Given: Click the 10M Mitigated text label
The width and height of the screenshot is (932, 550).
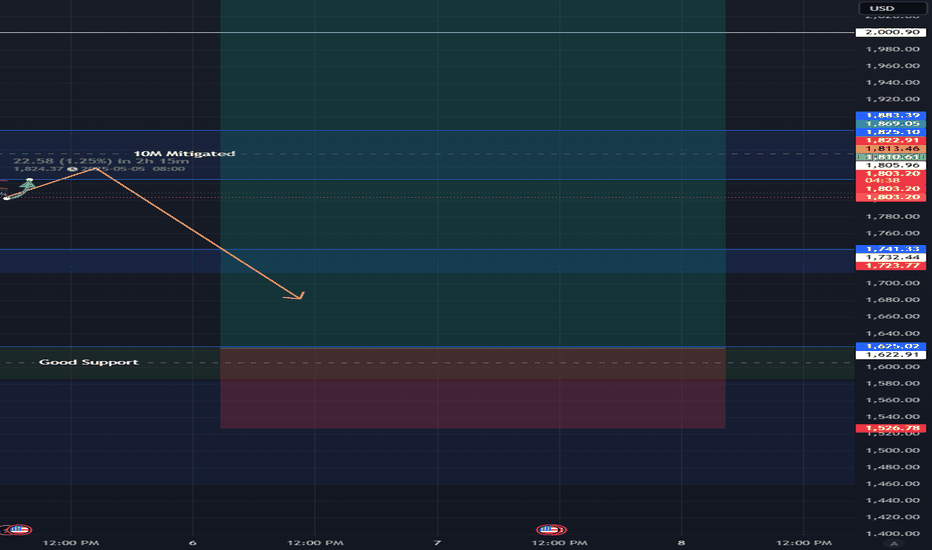Looking at the screenshot, I should click(x=184, y=153).
